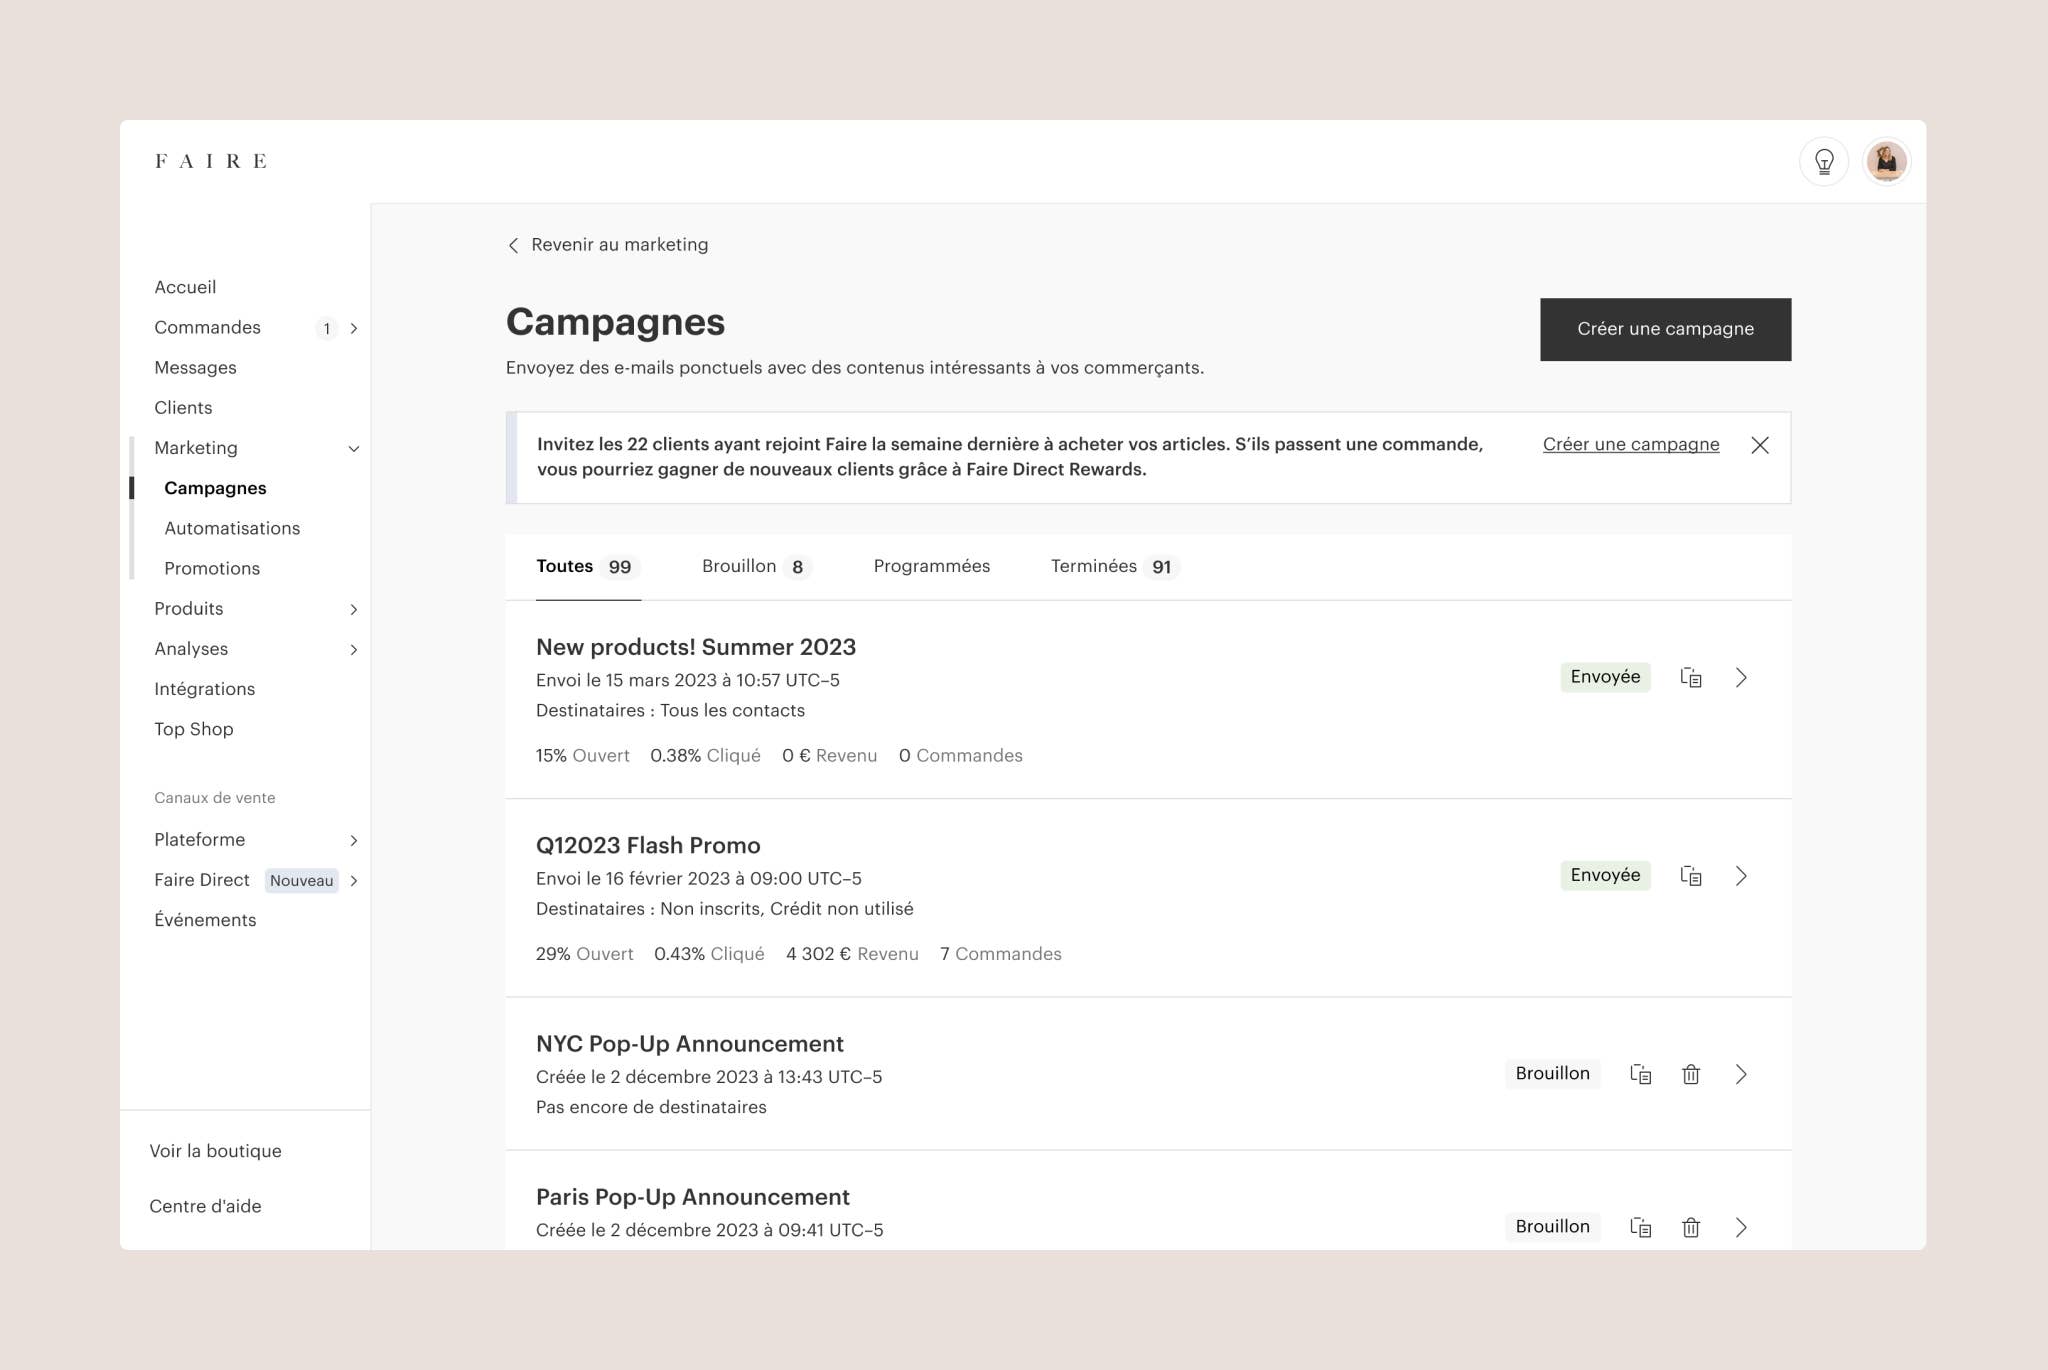Expand the Analyses sidebar menu

(x=353, y=650)
